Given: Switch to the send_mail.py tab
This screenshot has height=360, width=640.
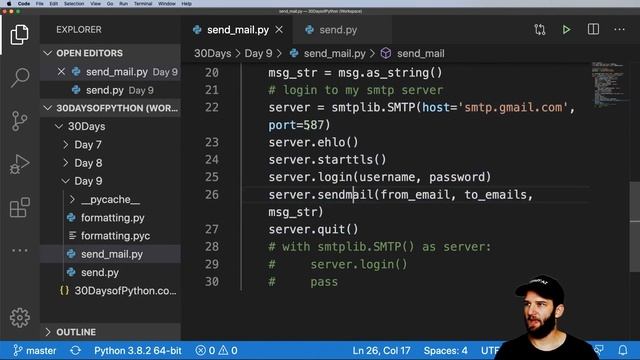Looking at the screenshot, I should click(x=238, y=30).
